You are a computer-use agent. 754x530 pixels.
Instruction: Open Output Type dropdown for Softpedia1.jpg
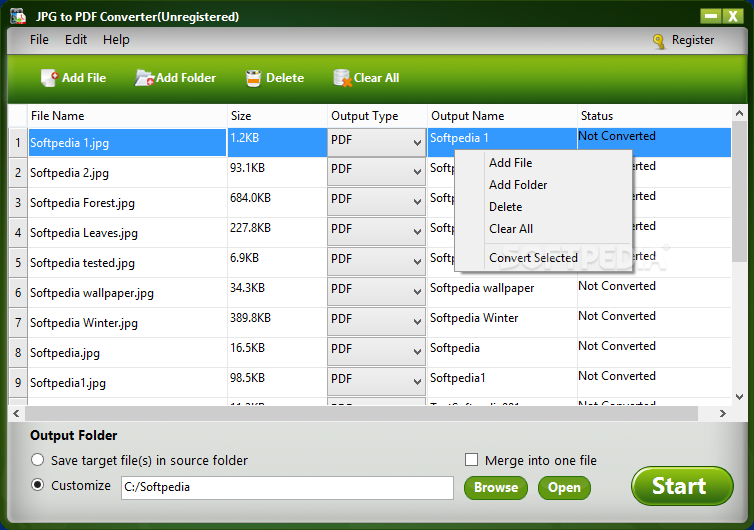click(x=376, y=381)
